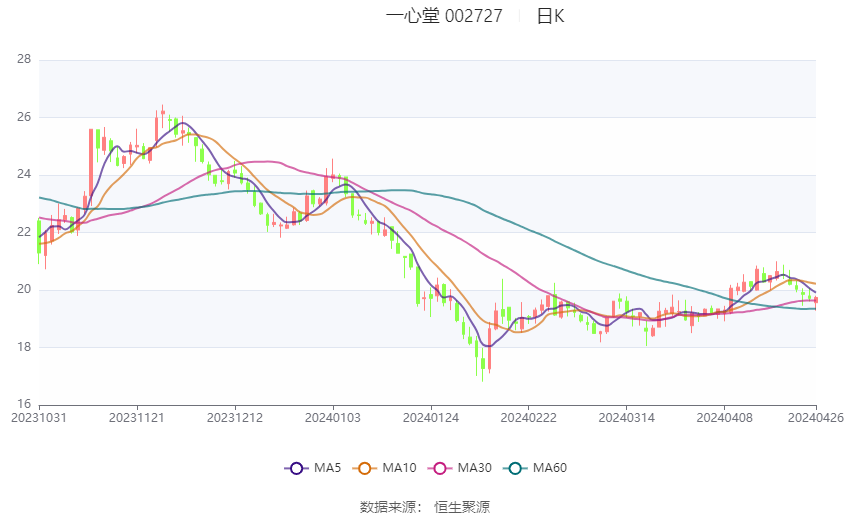Click the 数据来源 label at the bottom
Viewport: 850px width, 517px height.
389,507
